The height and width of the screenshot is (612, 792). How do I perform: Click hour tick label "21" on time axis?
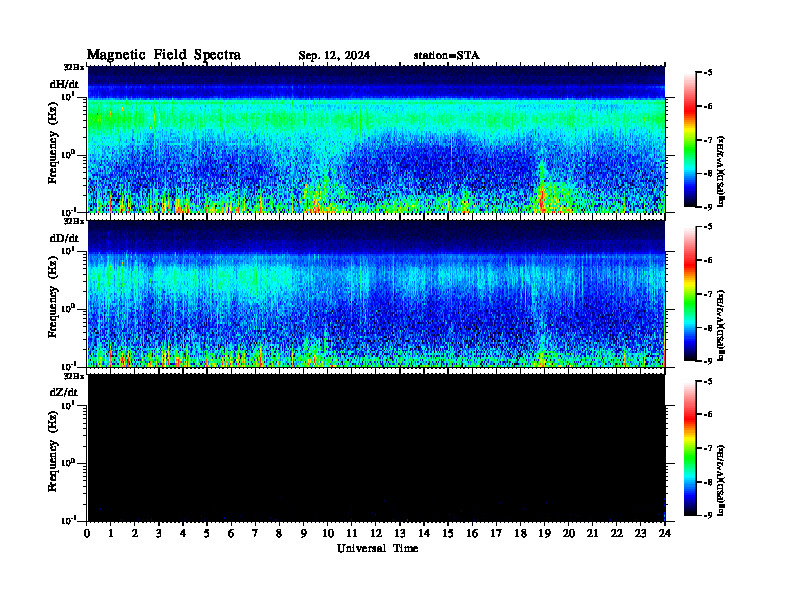coord(592,534)
